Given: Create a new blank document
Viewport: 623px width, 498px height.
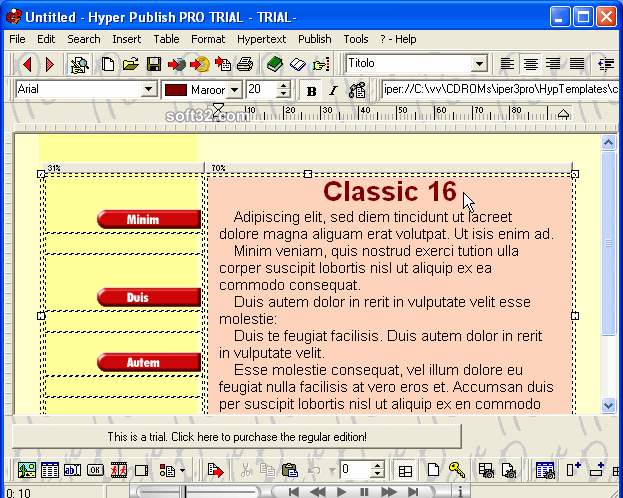Looking at the screenshot, I should 108,64.
